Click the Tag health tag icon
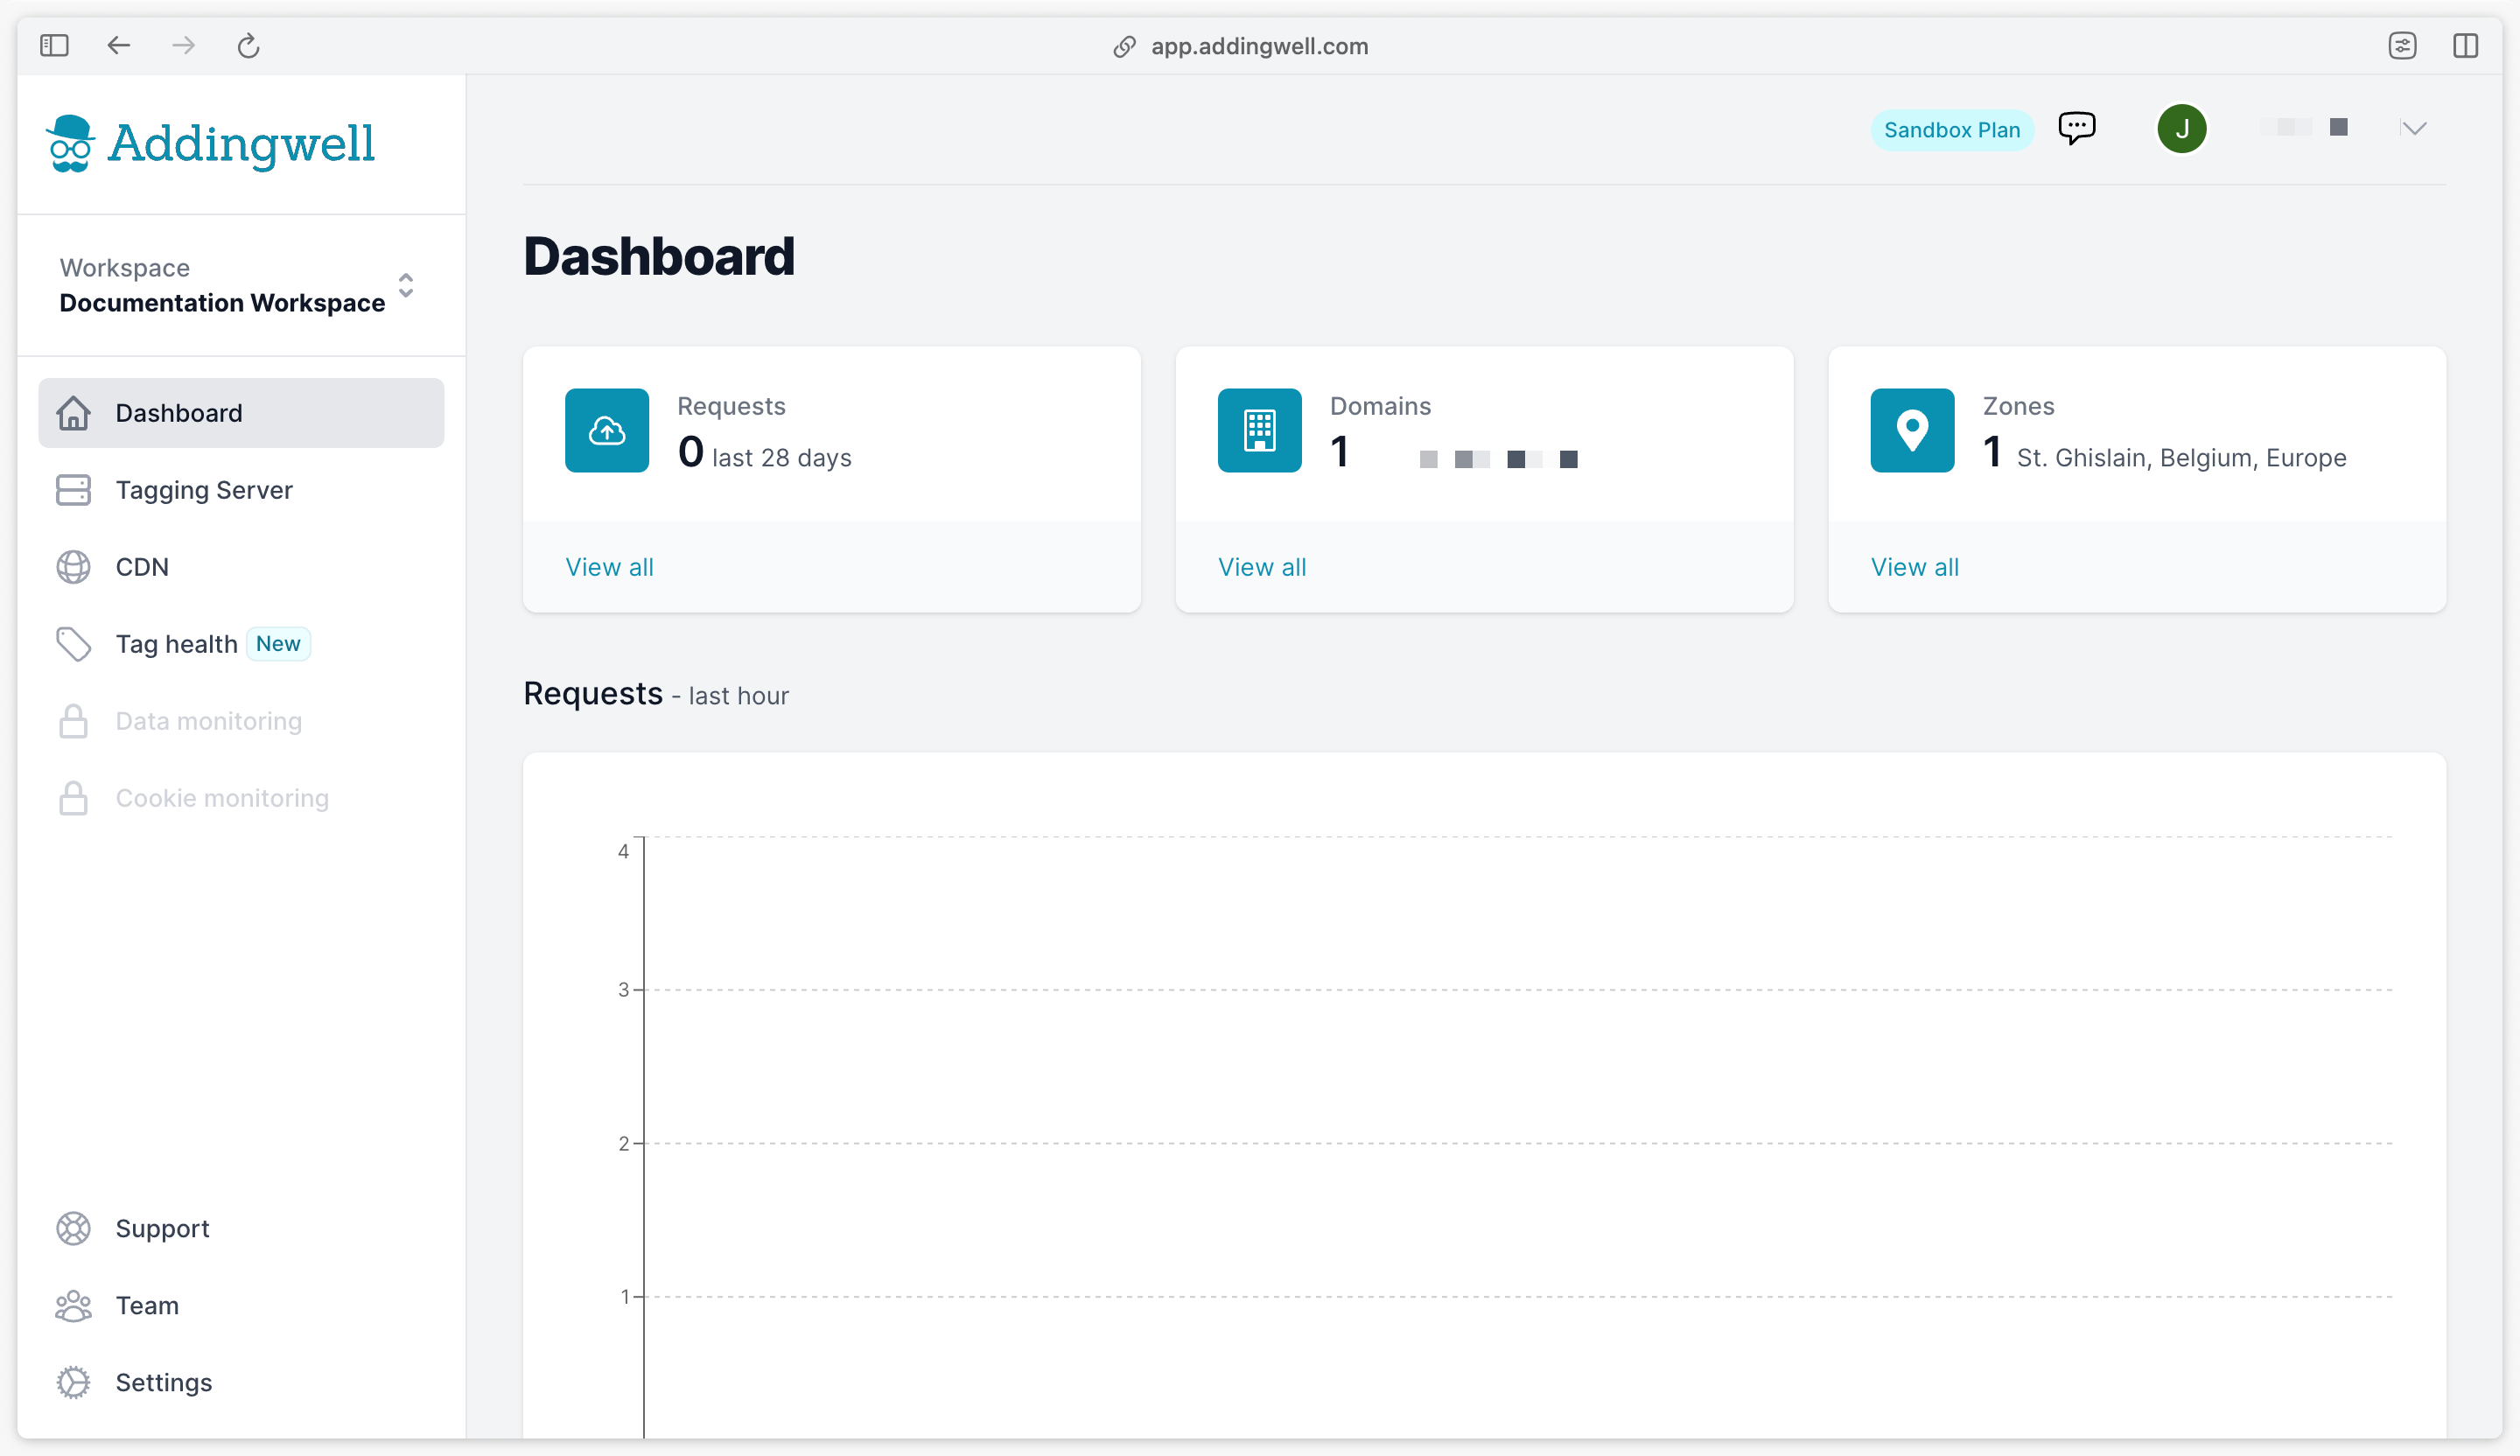The image size is (2520, 1456). coord(73,644)
